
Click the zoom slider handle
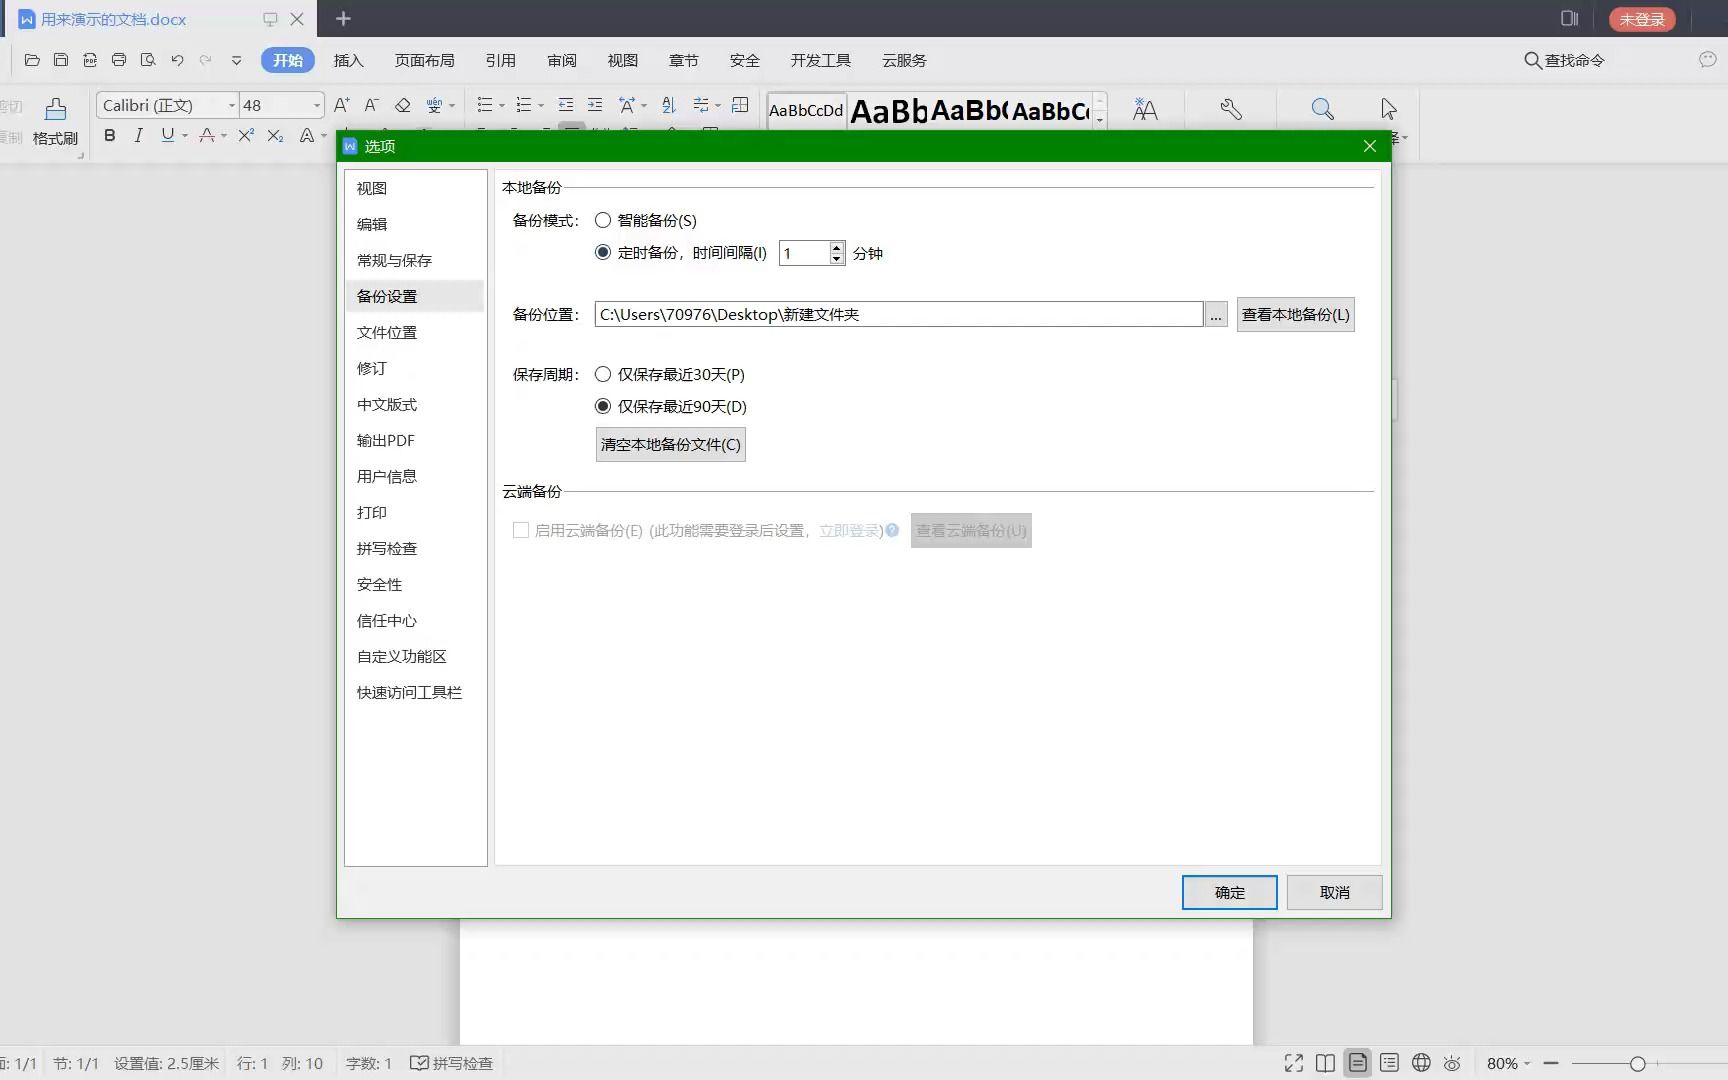pos(1637,1063)
